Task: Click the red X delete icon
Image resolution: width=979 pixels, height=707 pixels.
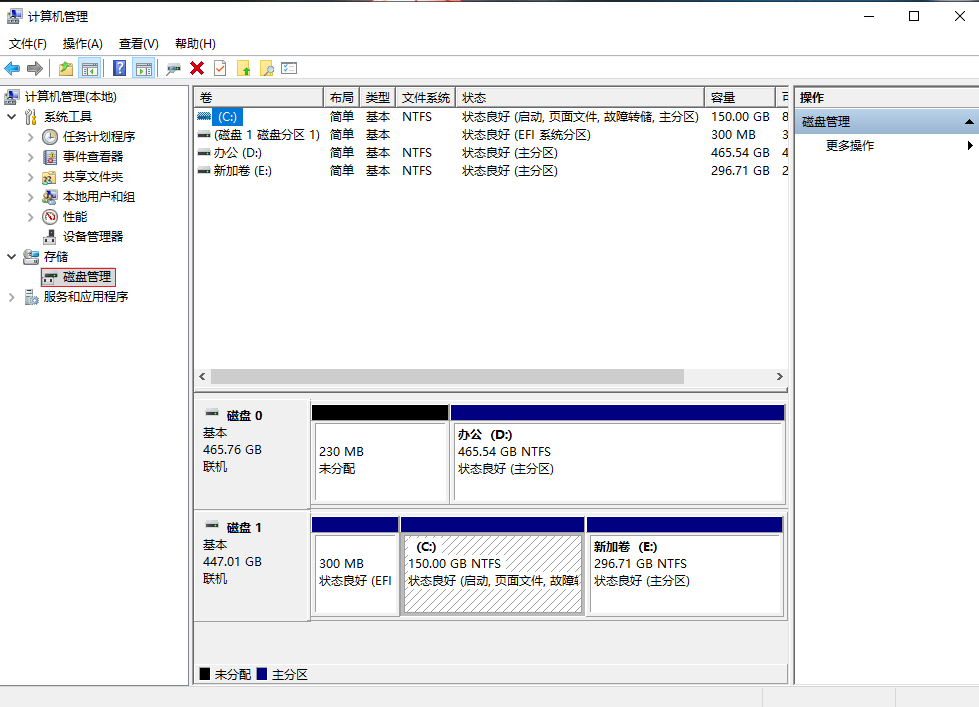Action: (x=197, y=68)
